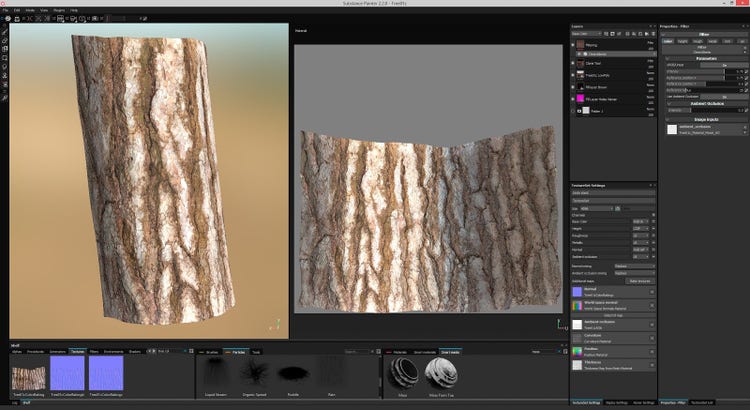Choose the Organic Spread particle brush
This screenshot has width=750, height=410.
[x=254, y=372]
